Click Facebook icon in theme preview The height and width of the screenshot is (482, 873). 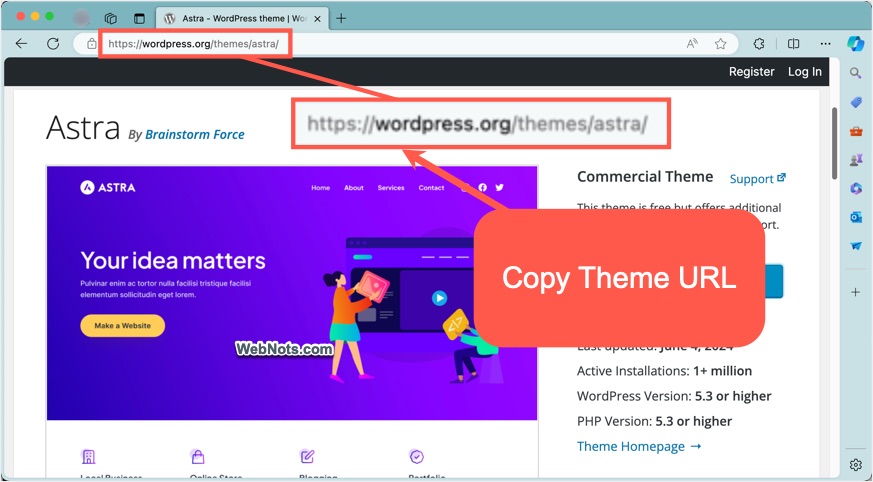point(483,188)
